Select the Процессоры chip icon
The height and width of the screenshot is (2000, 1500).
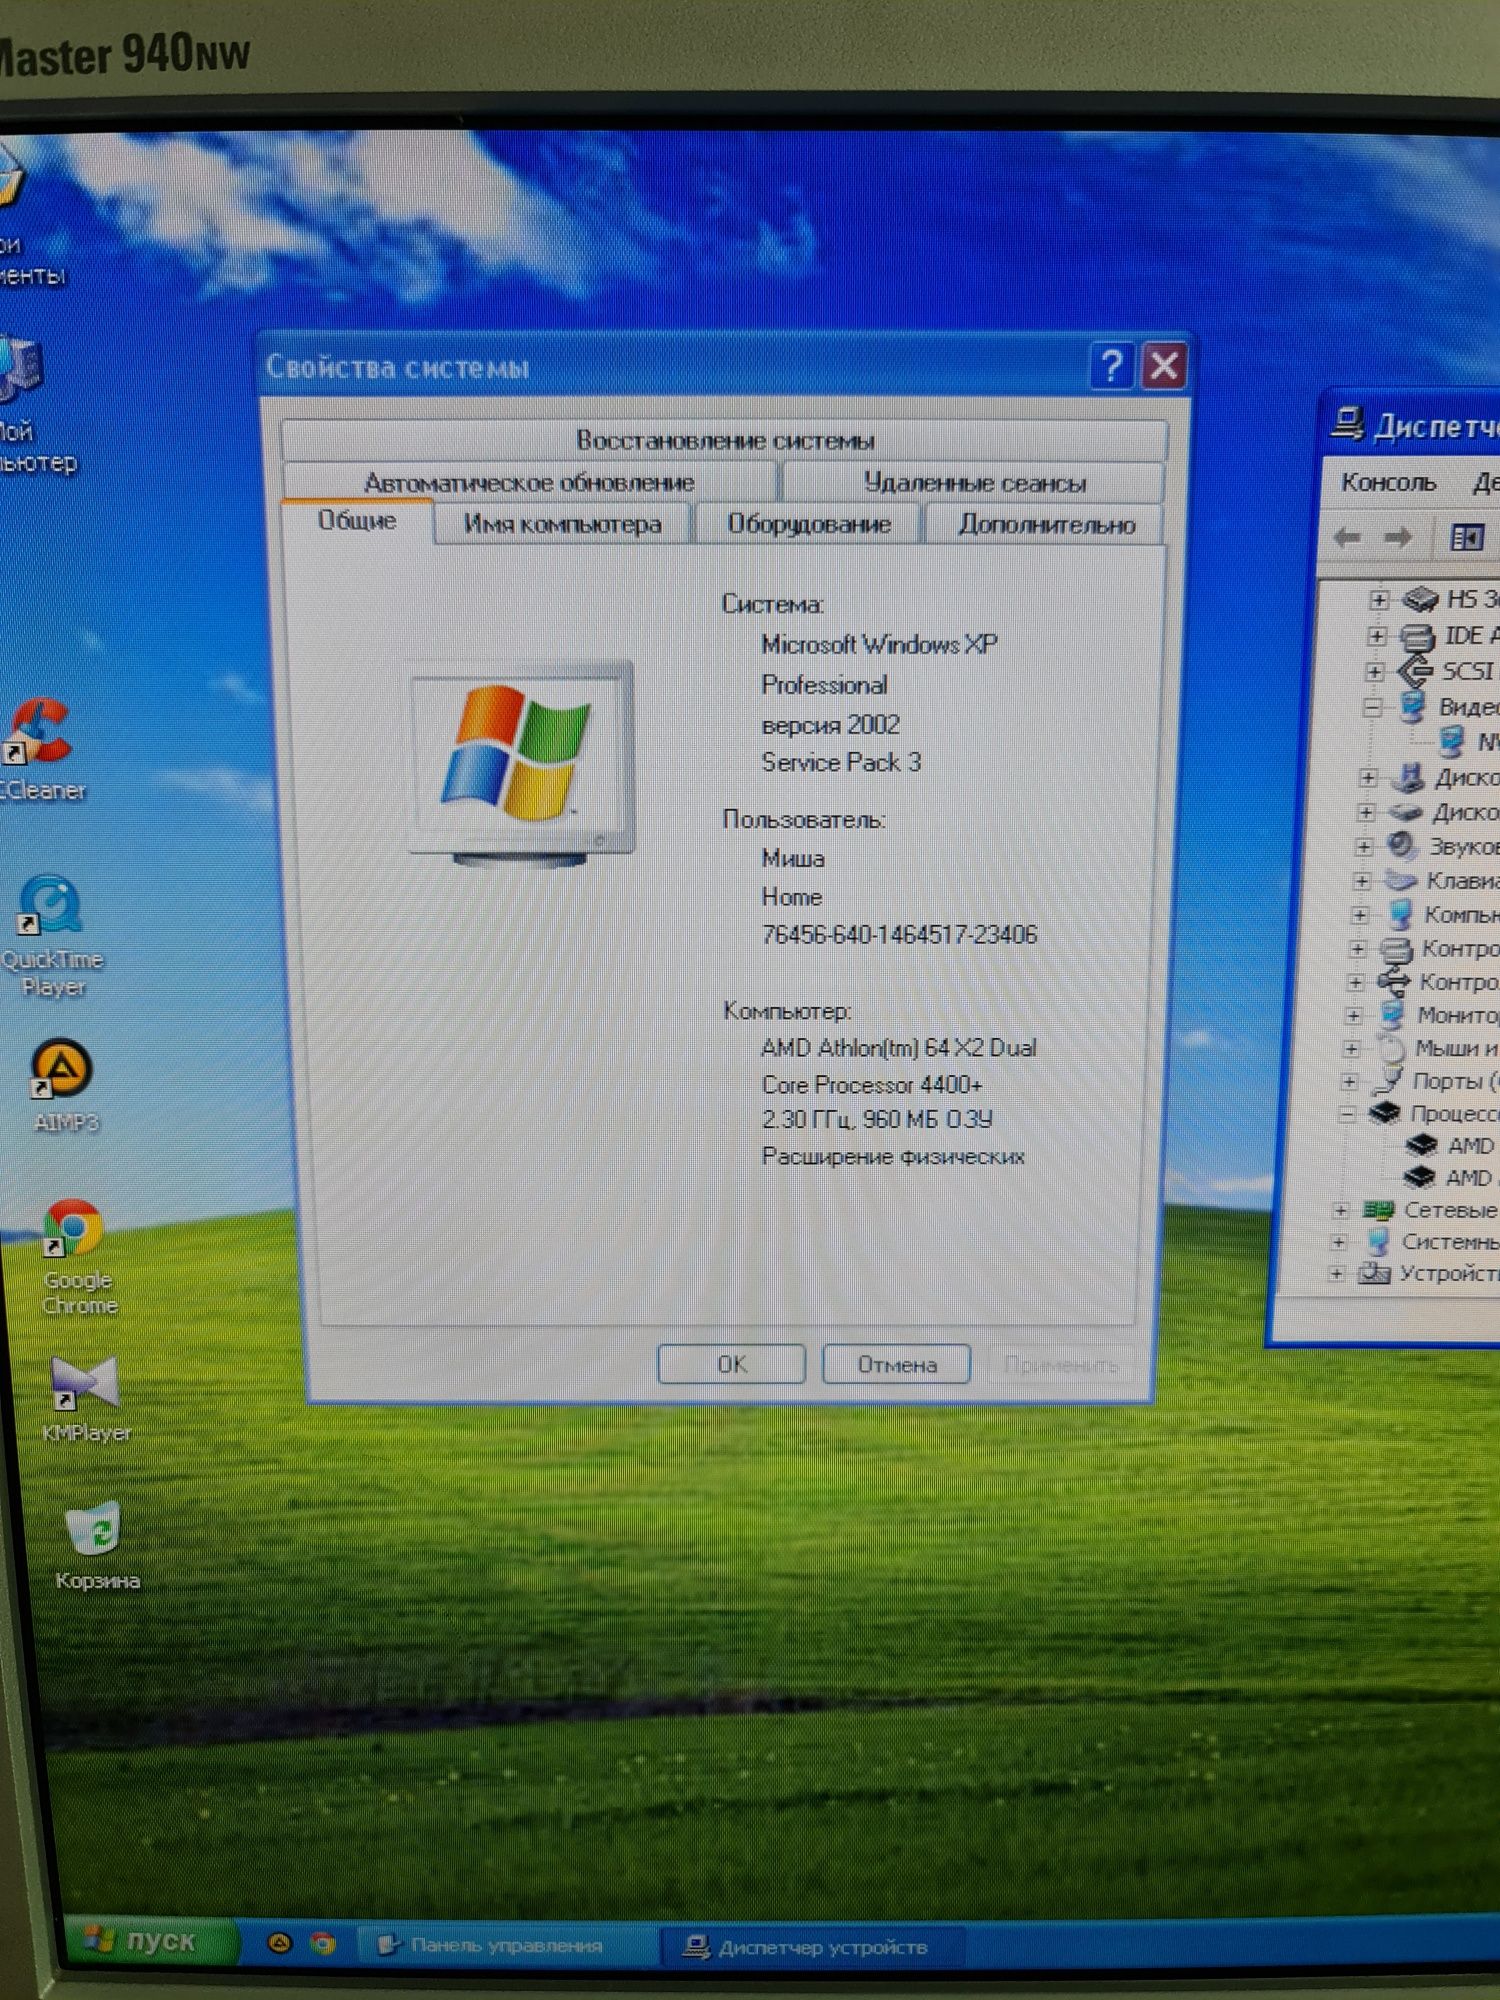(1384, 1112)
